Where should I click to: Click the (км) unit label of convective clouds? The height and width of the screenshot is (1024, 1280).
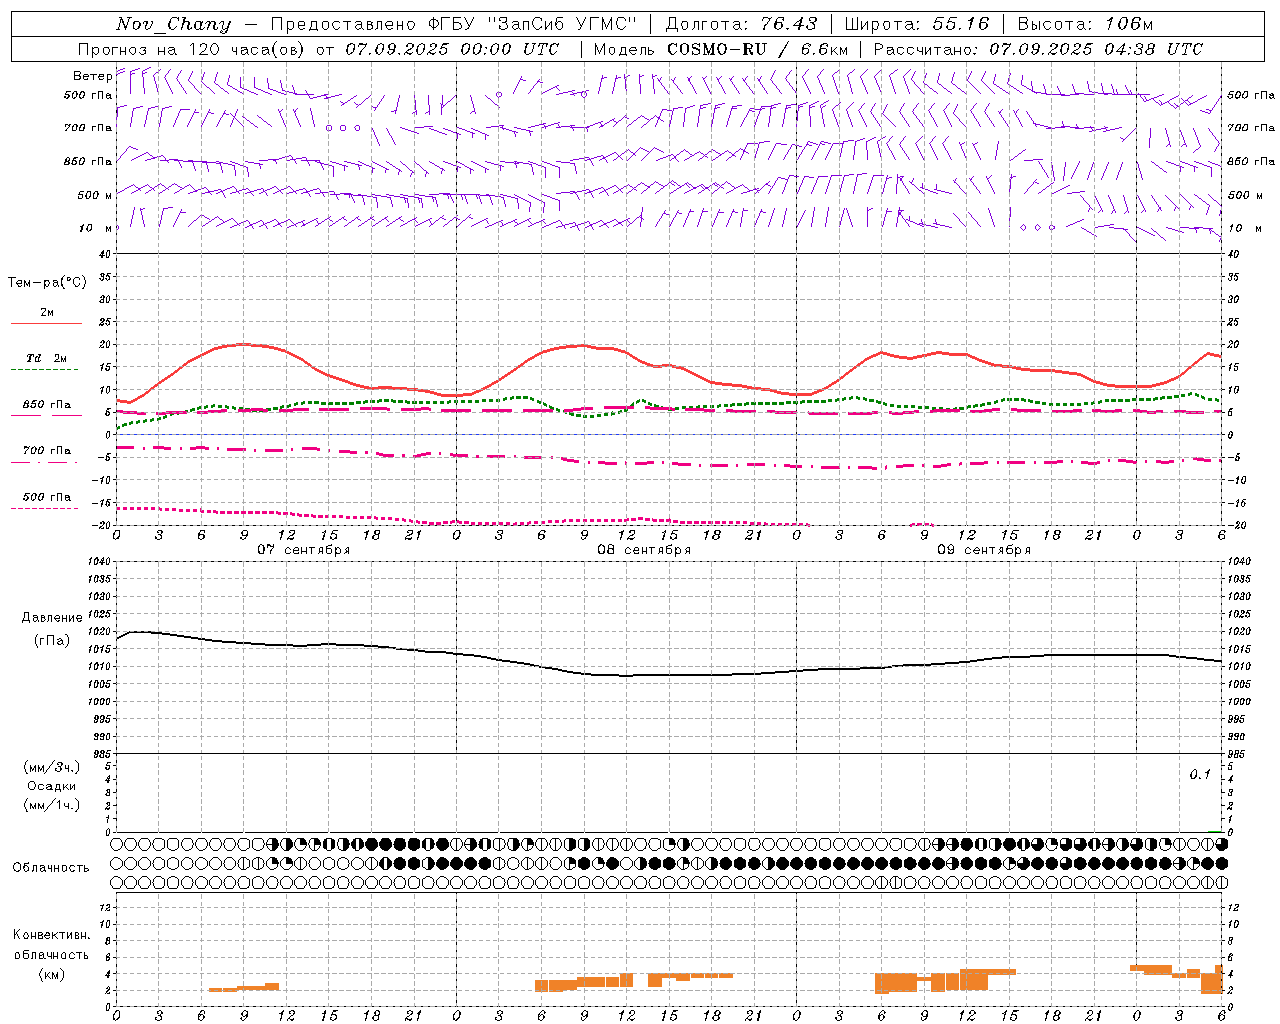click(51, 974)
